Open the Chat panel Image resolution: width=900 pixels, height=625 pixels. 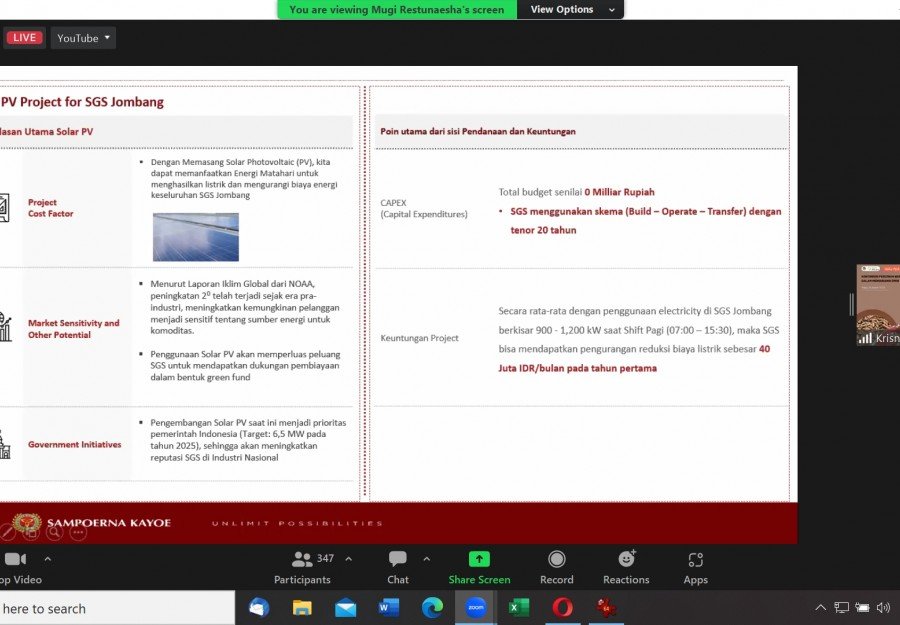tap(398, 566)
